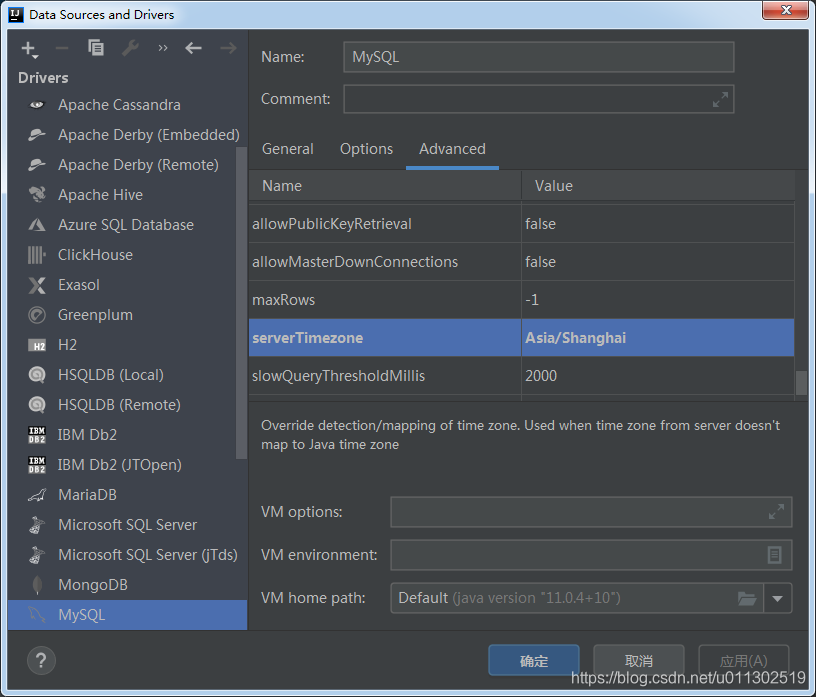The image size is (816, 697).
Task: Click the HSQLDB (Remote) icon
Action: point(37,405)
